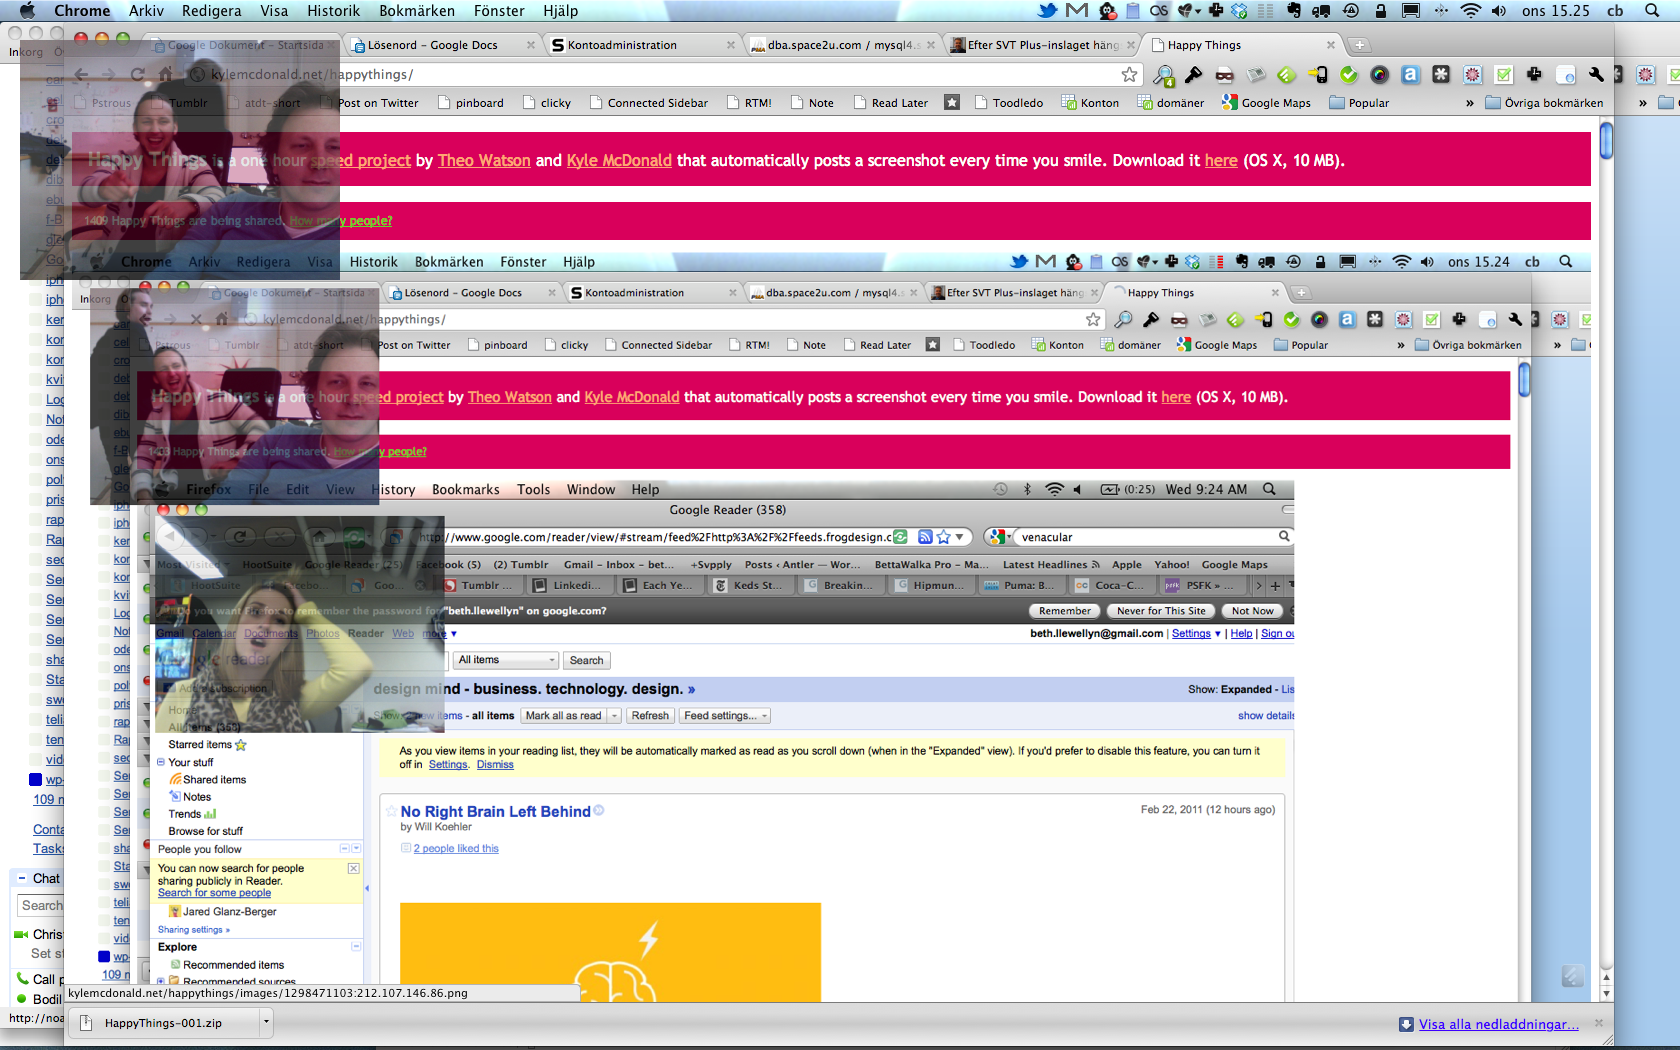The height and width of the screenshot is (1050, 1680).
Task: Open the Dropbox icon in the macOS menu bar
Action: (x=1239, y=11)
